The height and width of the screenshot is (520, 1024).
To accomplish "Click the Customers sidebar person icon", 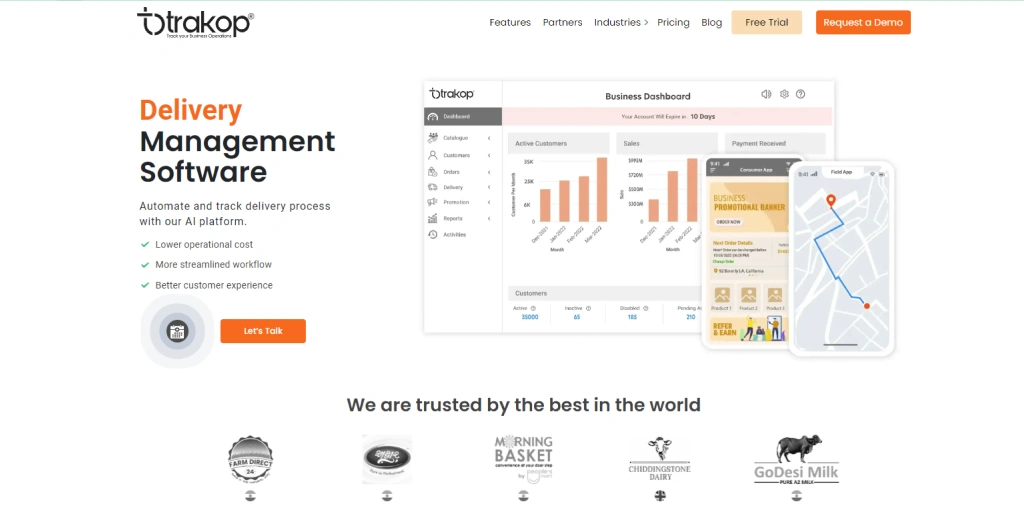I will 432,155.
